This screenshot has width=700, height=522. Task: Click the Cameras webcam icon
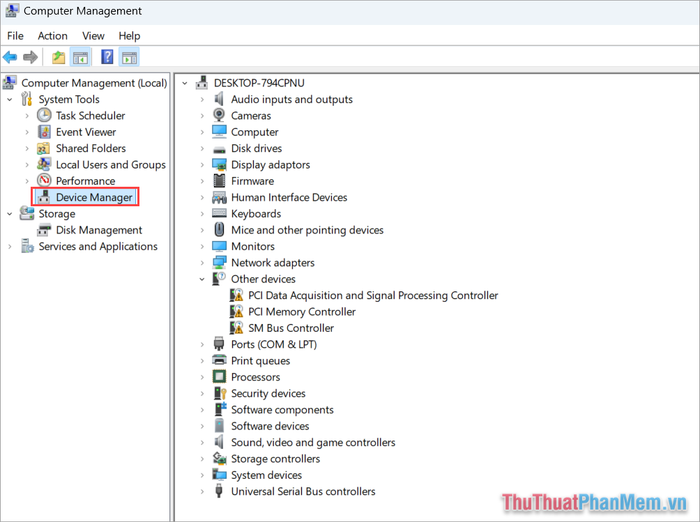coord(219,115)
